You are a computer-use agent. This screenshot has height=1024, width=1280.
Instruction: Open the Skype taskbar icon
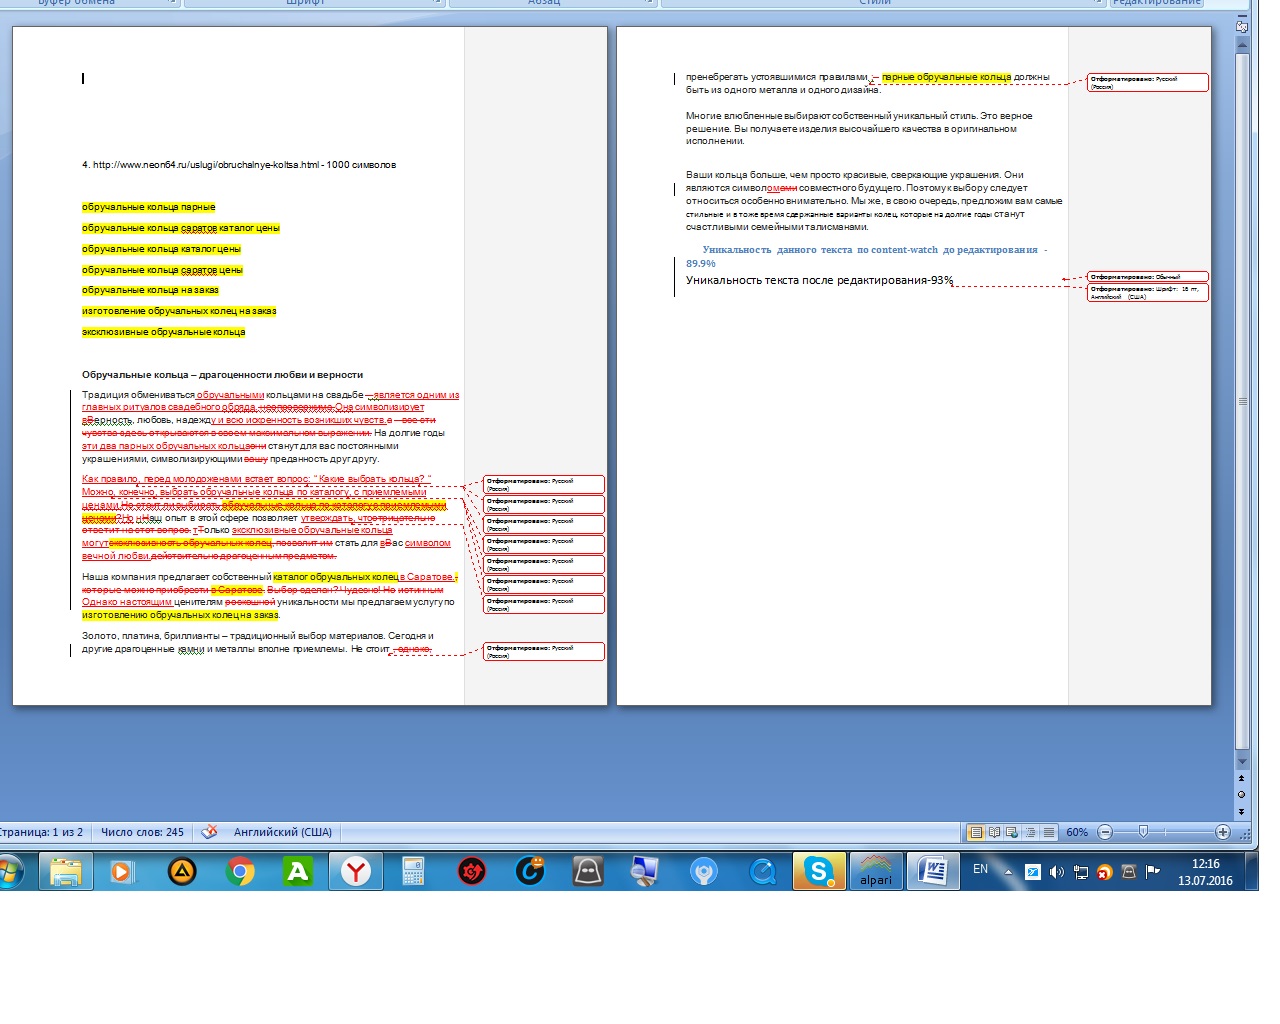click(x=819, y=872)
